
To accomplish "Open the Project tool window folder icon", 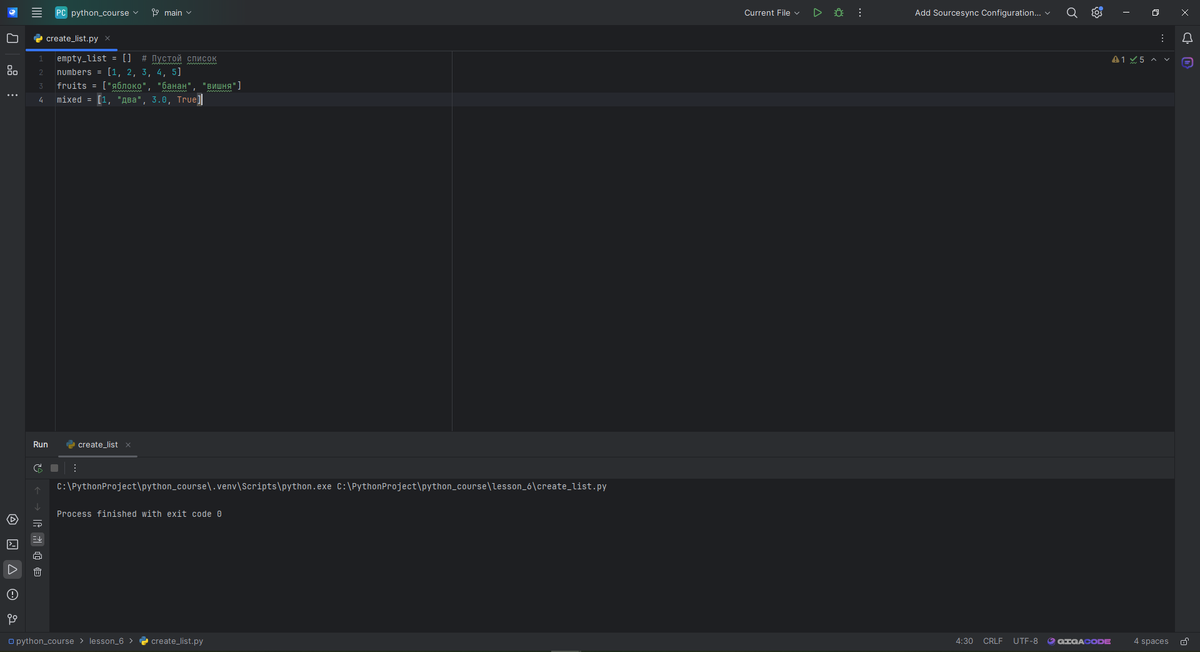I will pyautogui.click(x=12, y=38).
